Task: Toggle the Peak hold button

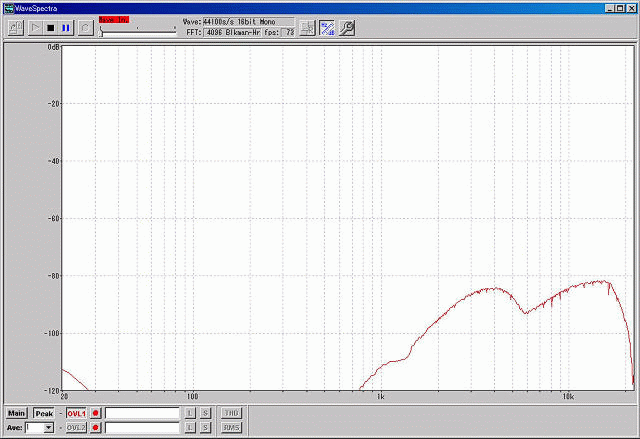Action: coord(44,413)
